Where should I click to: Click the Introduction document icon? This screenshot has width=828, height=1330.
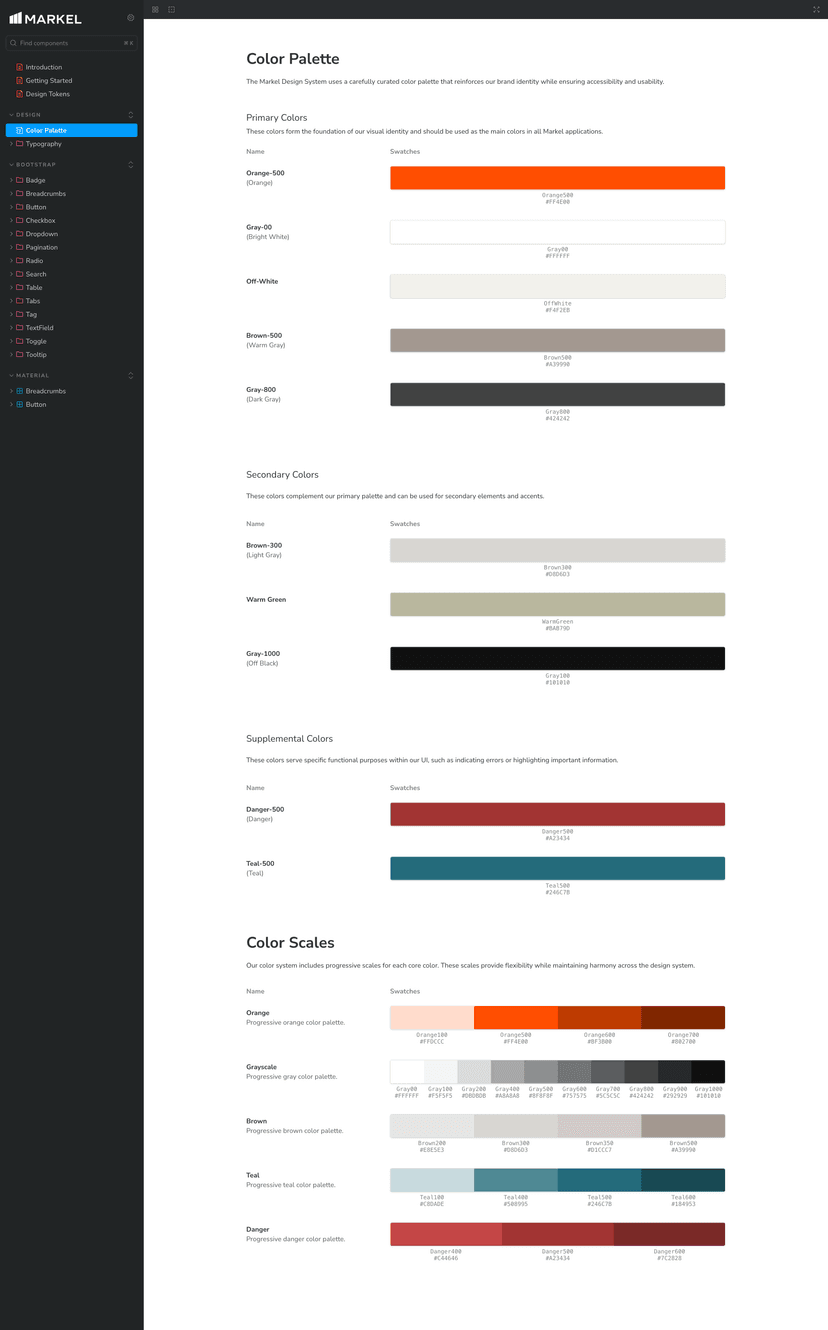[19, 67]
